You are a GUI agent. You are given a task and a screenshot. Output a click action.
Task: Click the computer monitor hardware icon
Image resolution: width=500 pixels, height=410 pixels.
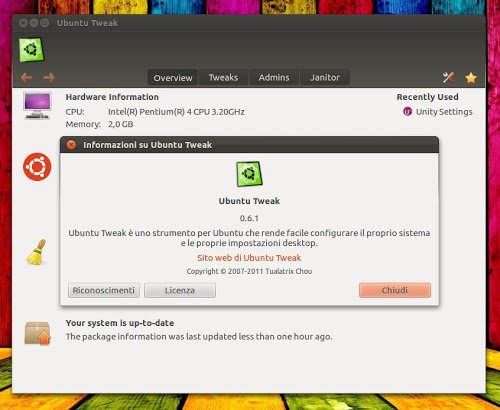point(37,106)
